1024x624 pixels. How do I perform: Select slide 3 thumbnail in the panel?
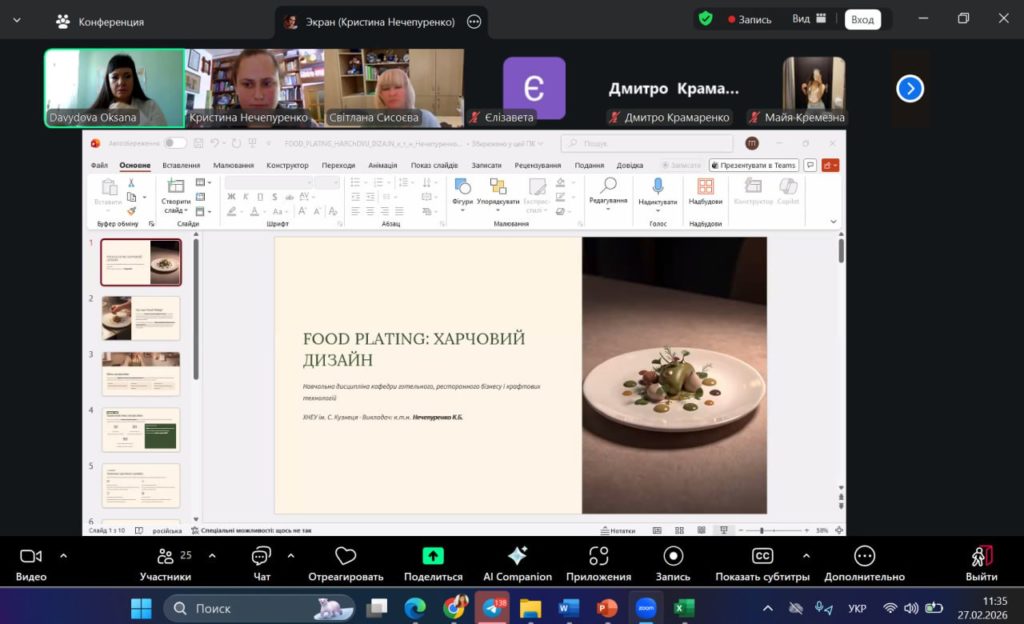click(x=141, y=373)
